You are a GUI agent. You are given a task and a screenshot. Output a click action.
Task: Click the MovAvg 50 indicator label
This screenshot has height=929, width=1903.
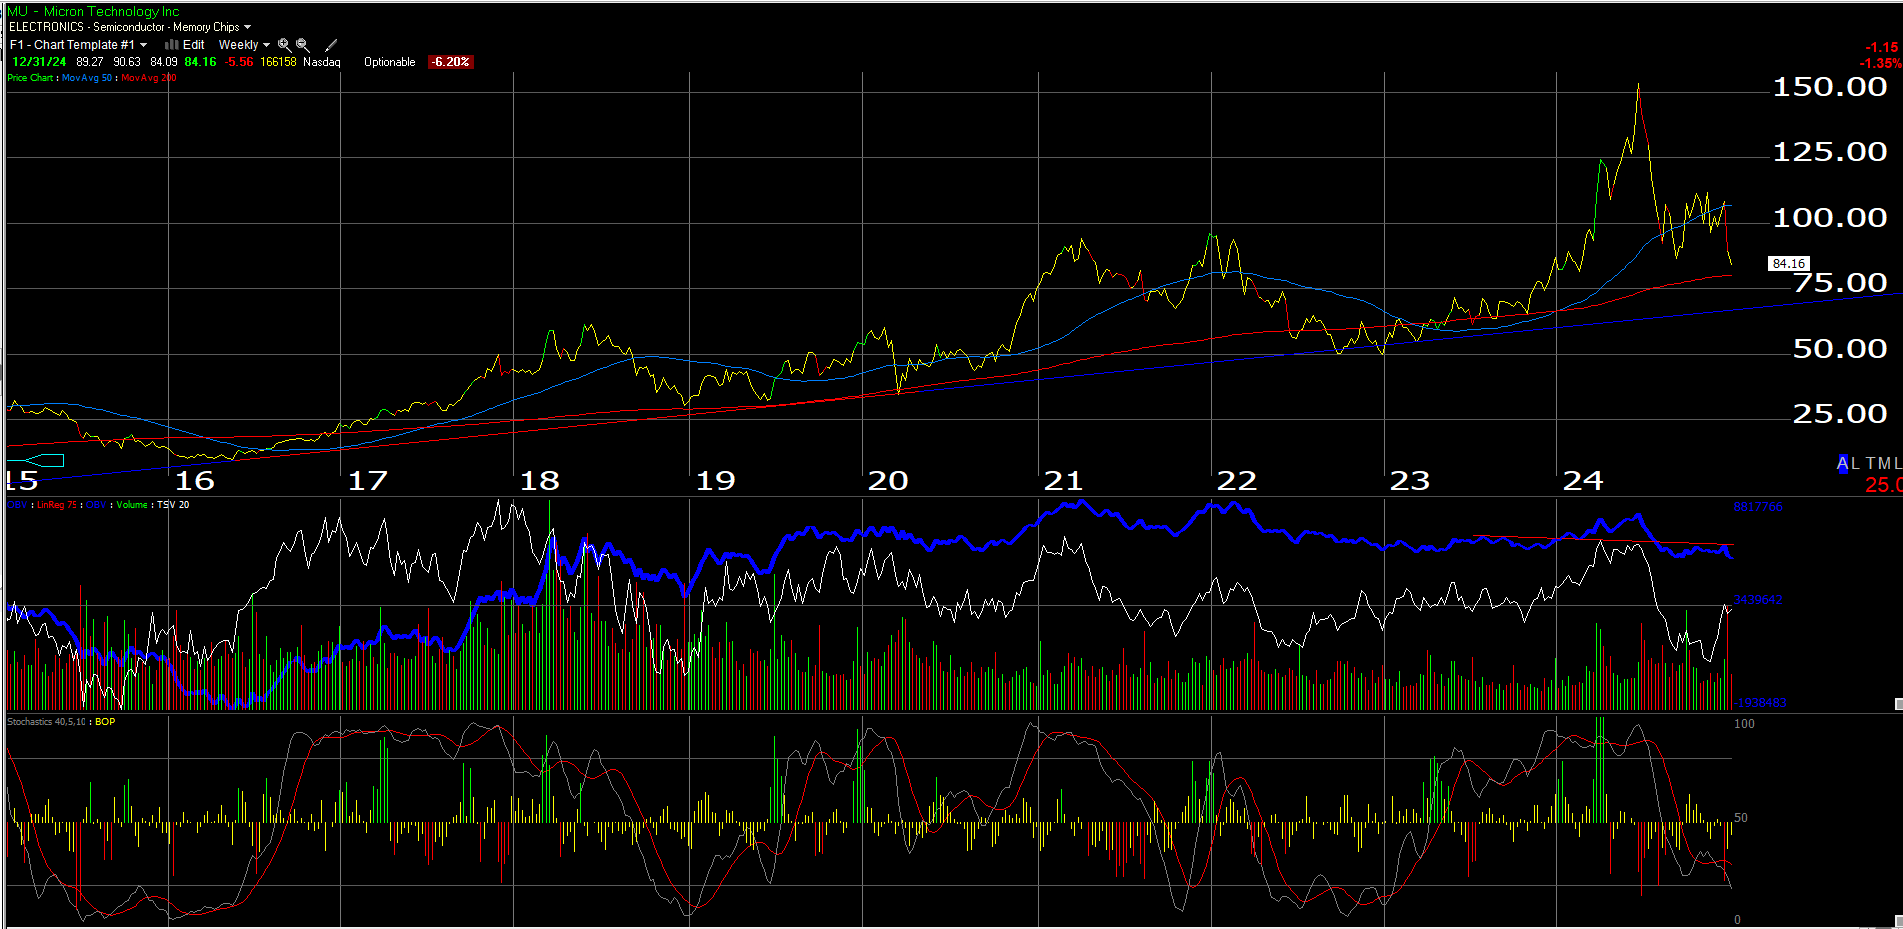coord(87,78)
